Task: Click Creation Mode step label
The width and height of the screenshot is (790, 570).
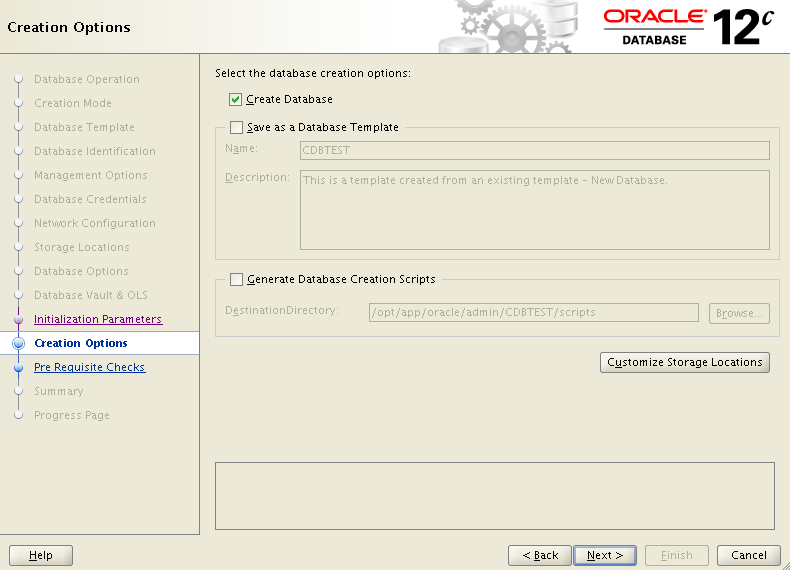Action: (x=73, y=103)
